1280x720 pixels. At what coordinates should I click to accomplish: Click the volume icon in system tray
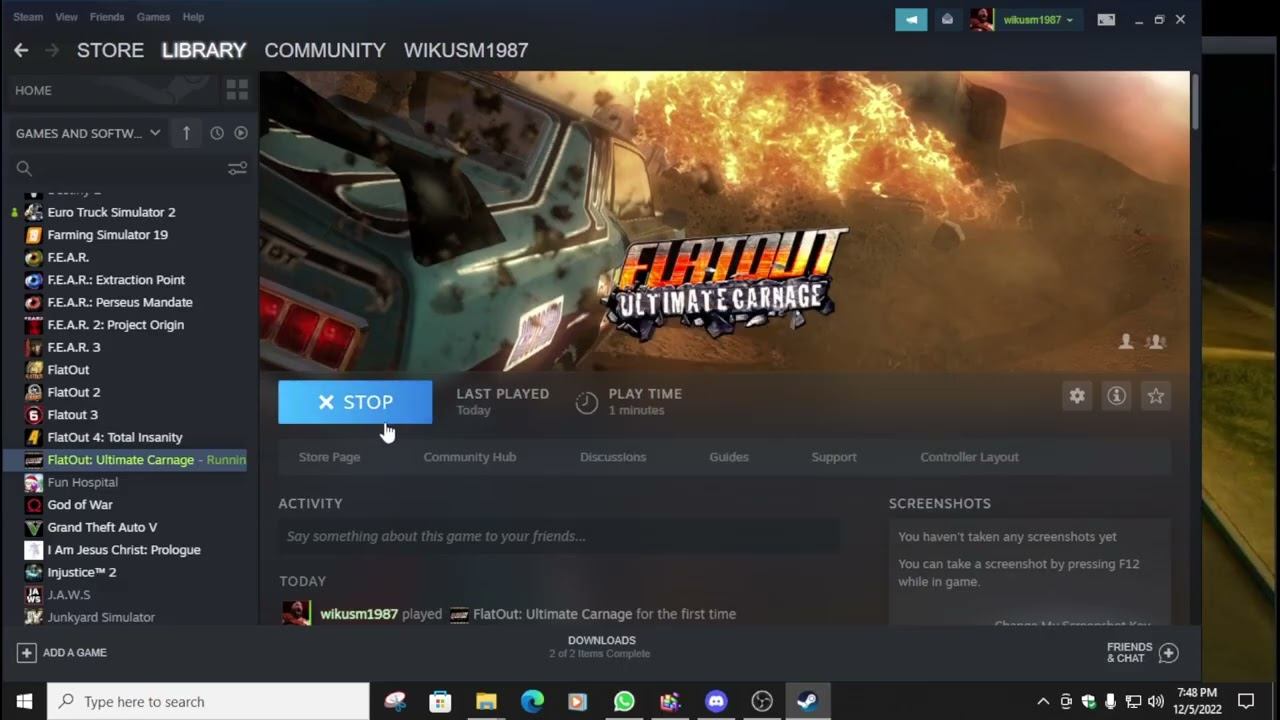coord(1156,701)
